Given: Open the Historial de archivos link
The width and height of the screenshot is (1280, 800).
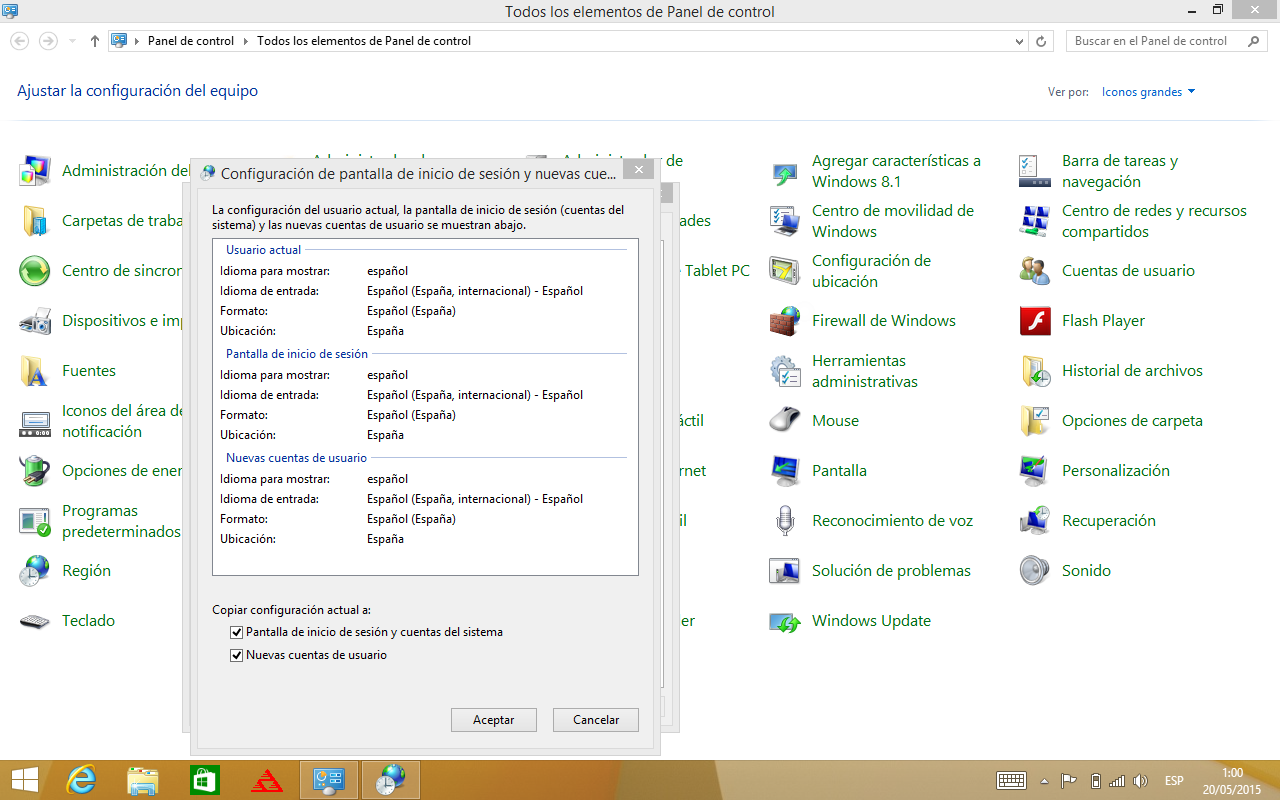Looking at the screenshot, I should point(1132,371).
